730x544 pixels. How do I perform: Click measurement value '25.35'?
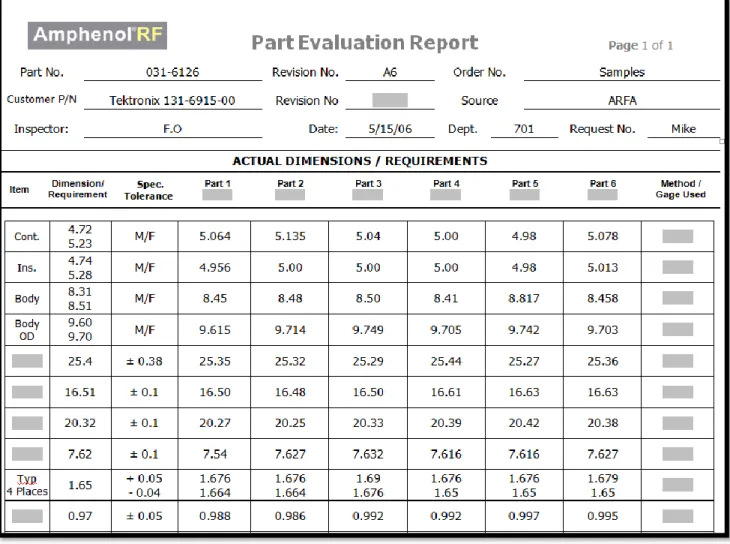pyautogui.click(x=215, y=361)
